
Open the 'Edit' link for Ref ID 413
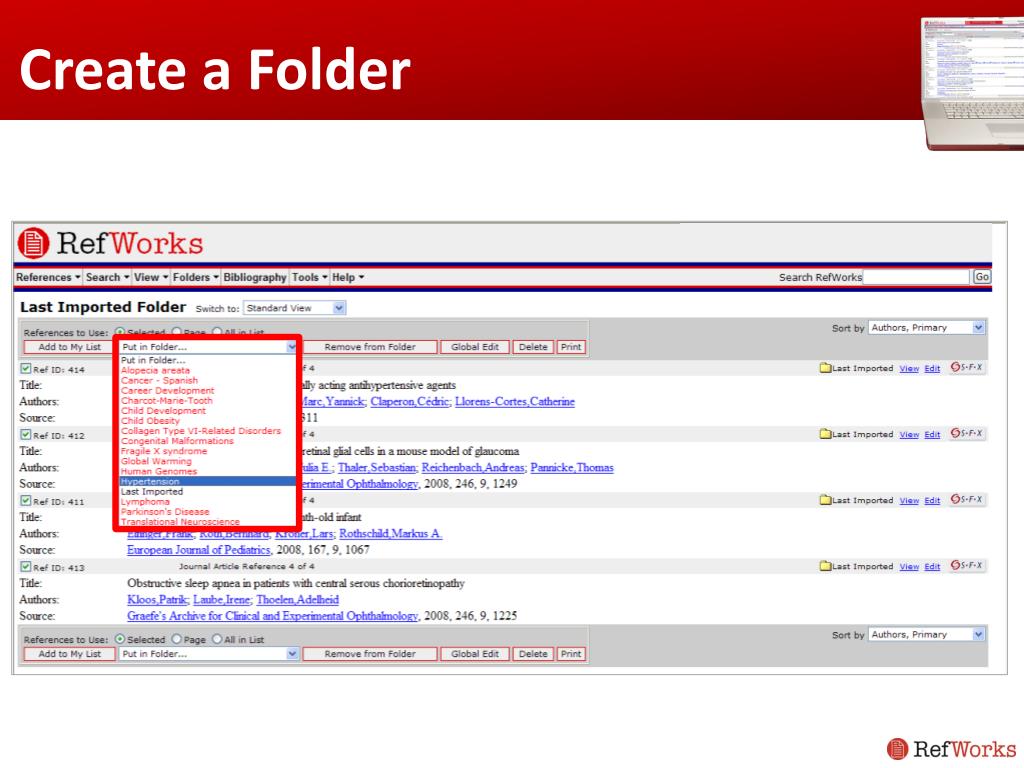(932, 567)
